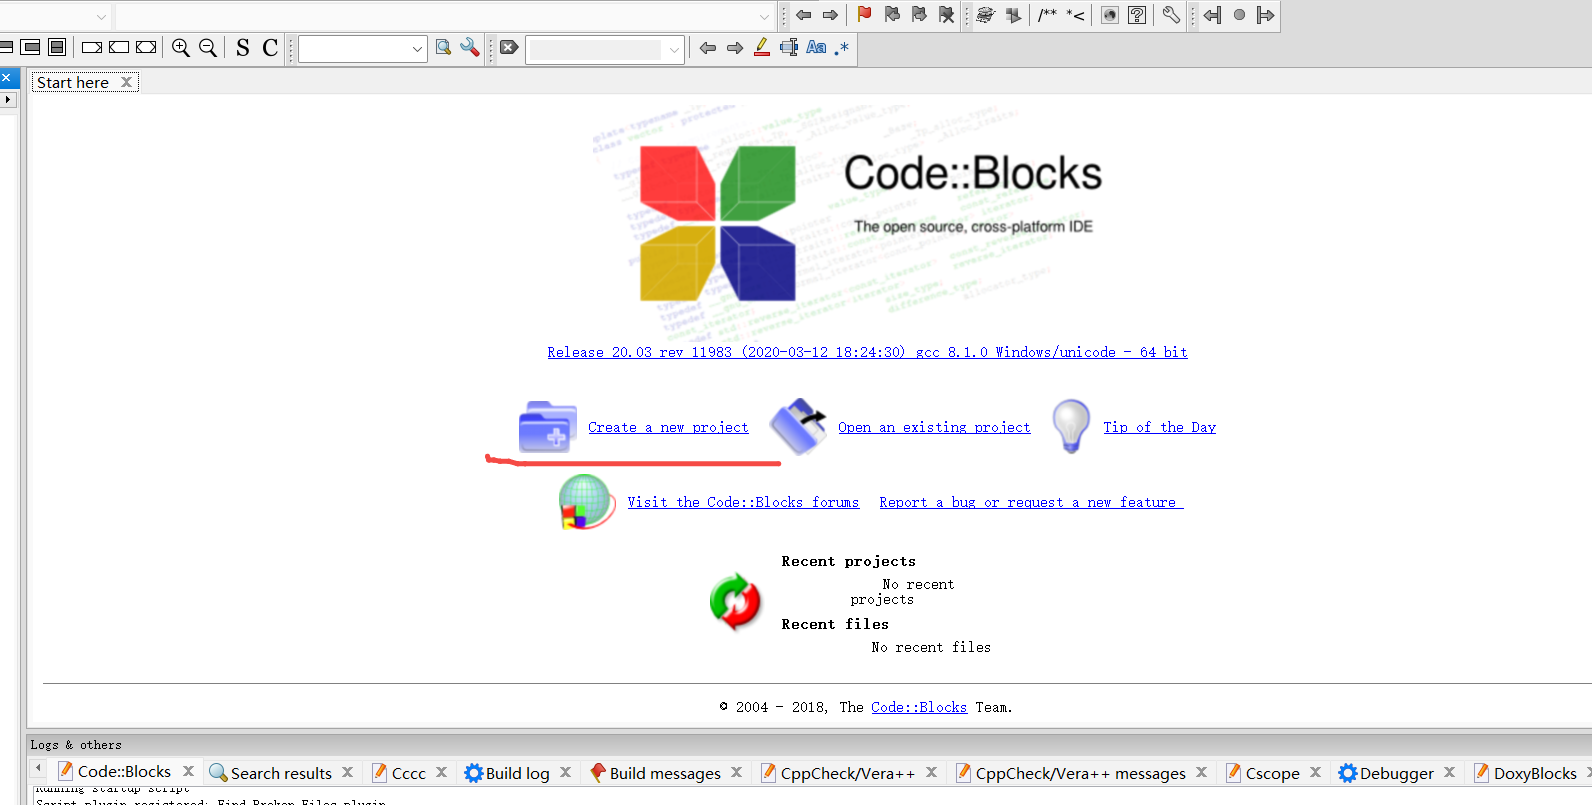This screenshot has height=805, width=1592.
Task: Switch to the Search results log tab
Action: (x=281, y=773)
